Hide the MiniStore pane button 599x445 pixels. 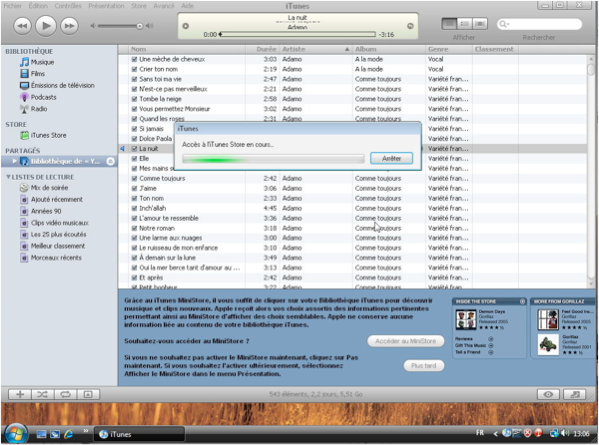[x=574, y=394]
